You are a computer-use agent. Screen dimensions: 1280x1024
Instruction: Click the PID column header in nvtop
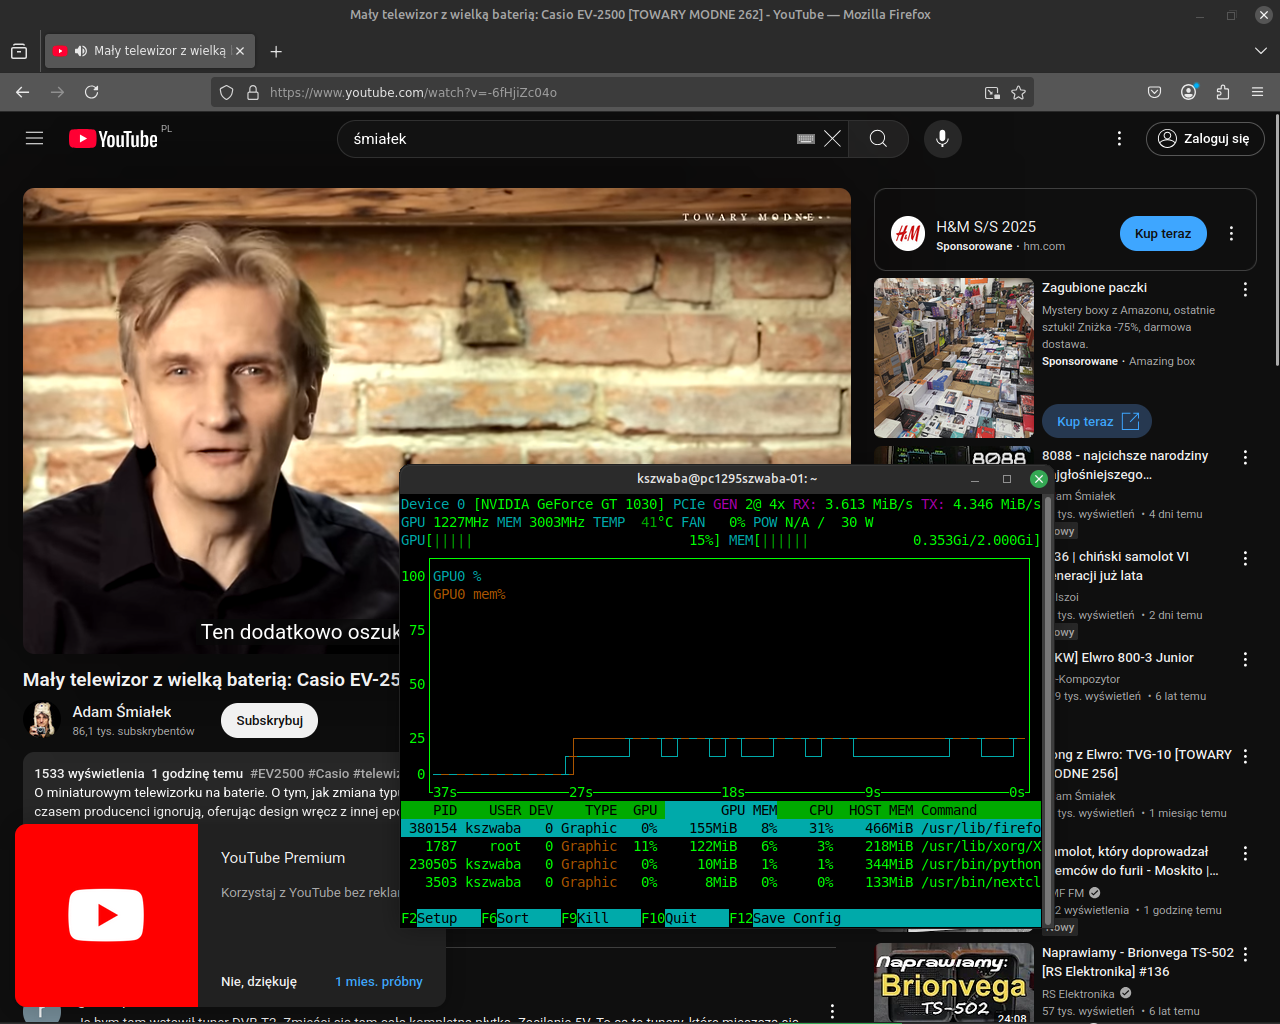tap(445, 810)
